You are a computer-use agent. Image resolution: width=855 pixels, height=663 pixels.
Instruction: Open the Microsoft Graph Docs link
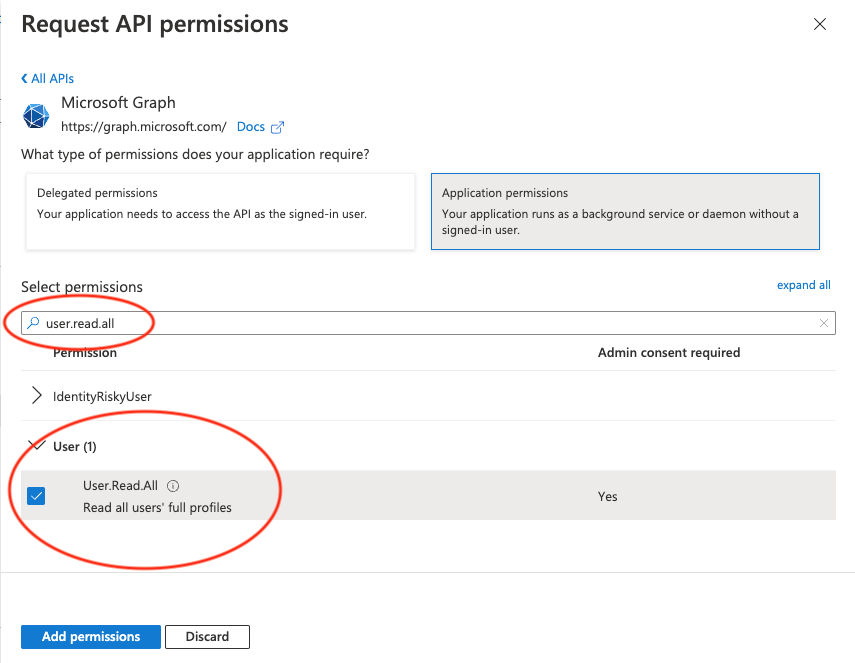click(251, 127)
